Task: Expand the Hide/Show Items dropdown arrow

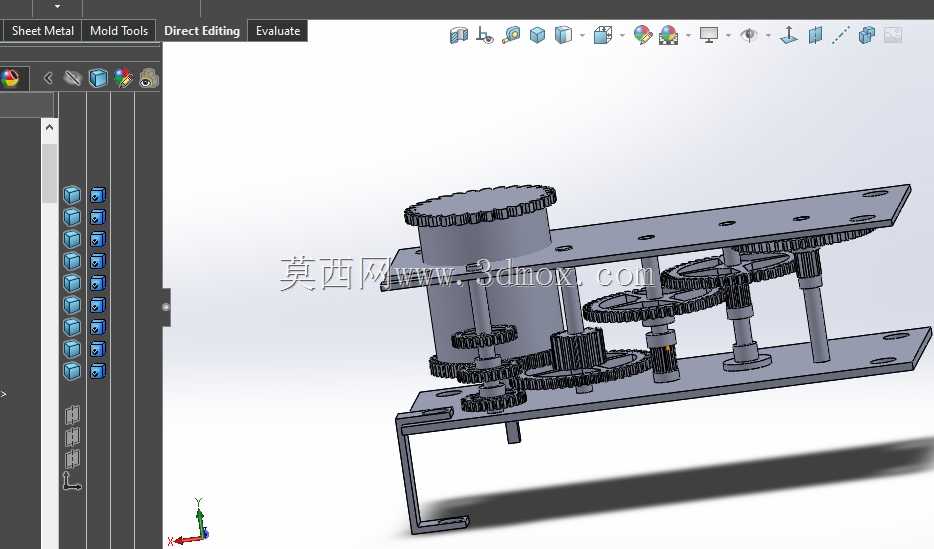Action: 768,36
